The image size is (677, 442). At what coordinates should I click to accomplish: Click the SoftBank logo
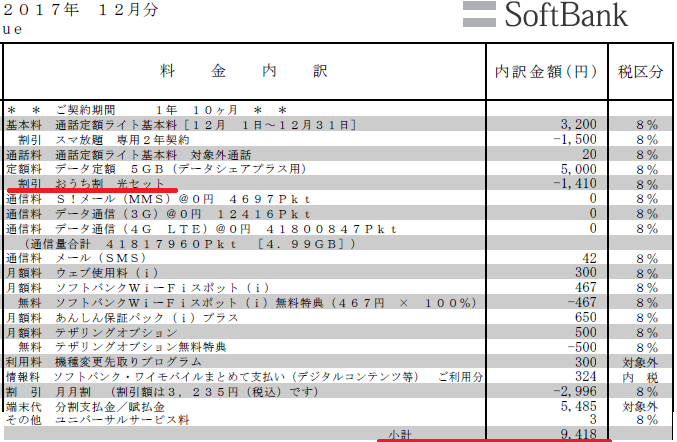tap(545, 15)
